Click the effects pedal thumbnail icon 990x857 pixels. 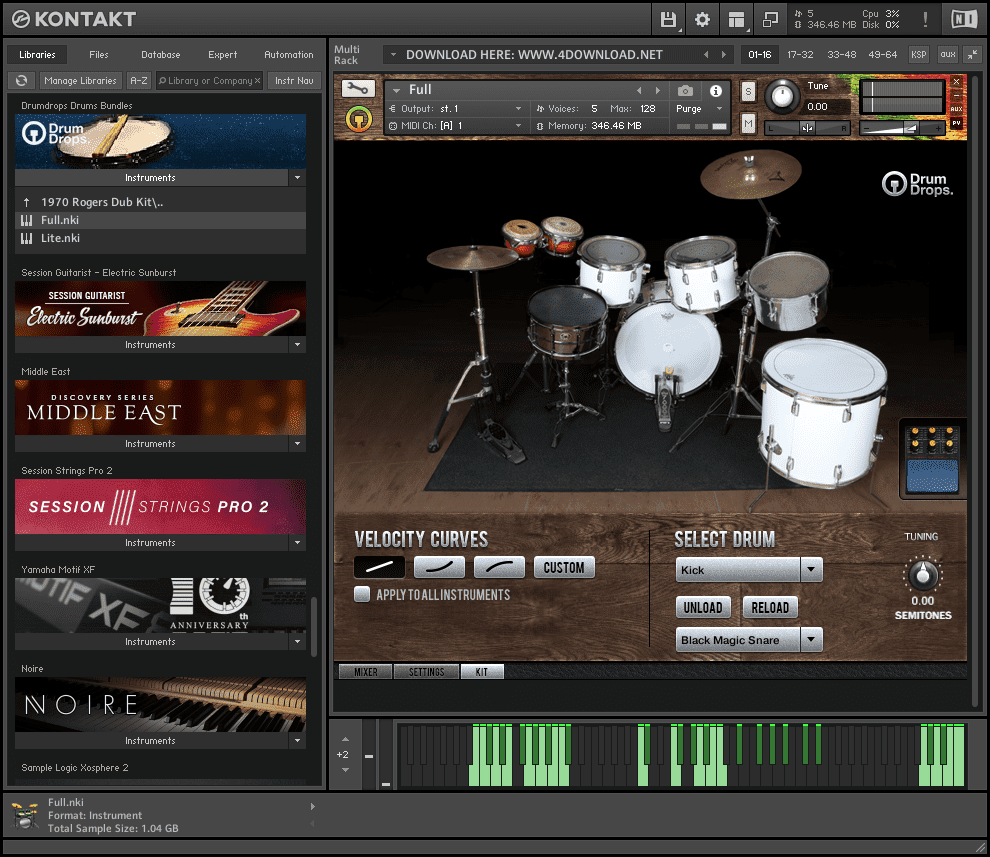pos(932,459)
